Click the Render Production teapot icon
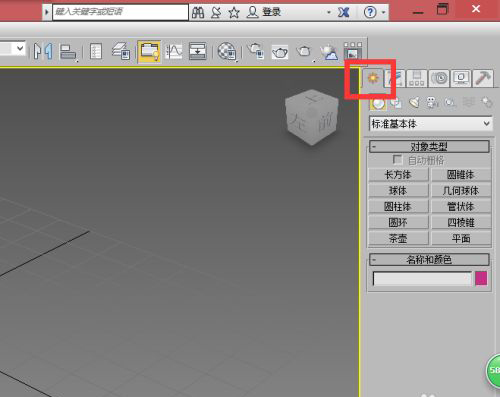 point(304,51)
